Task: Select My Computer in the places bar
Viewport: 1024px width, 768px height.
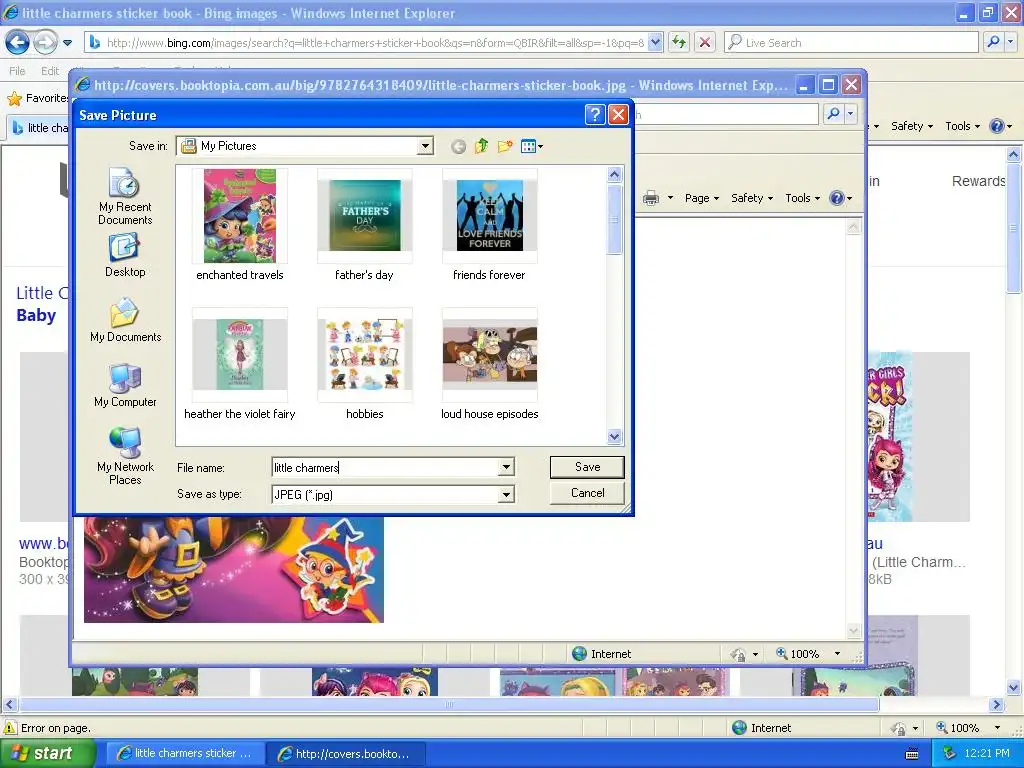Action: [125, 385]
